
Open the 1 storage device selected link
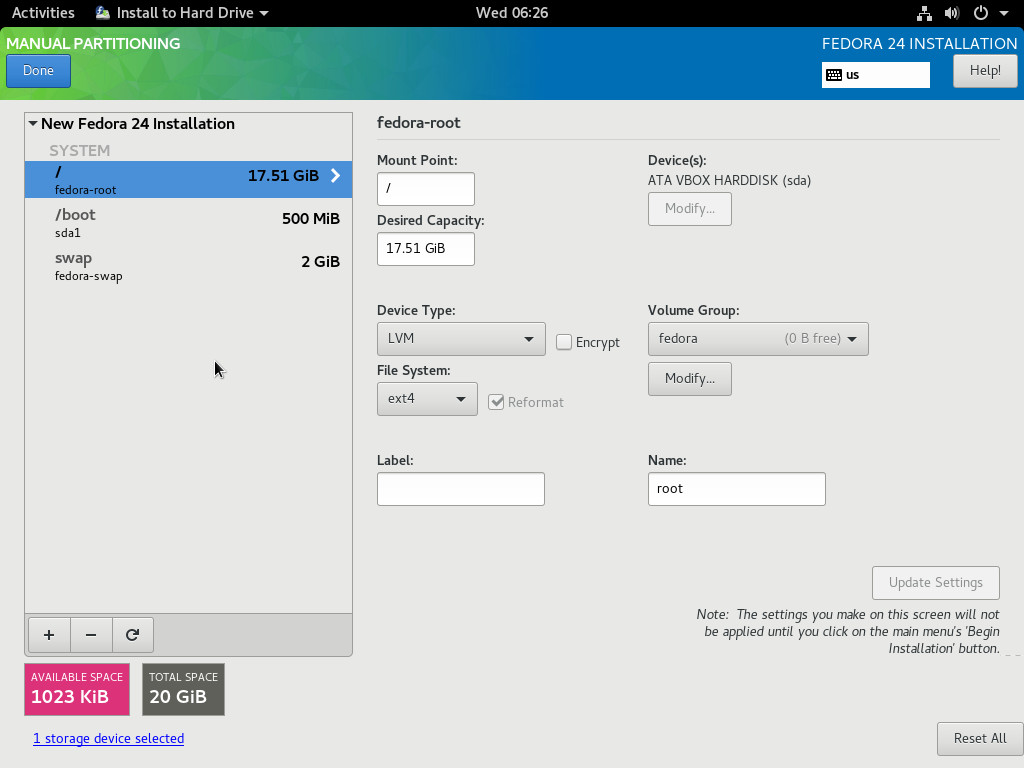tap(108, 738)
